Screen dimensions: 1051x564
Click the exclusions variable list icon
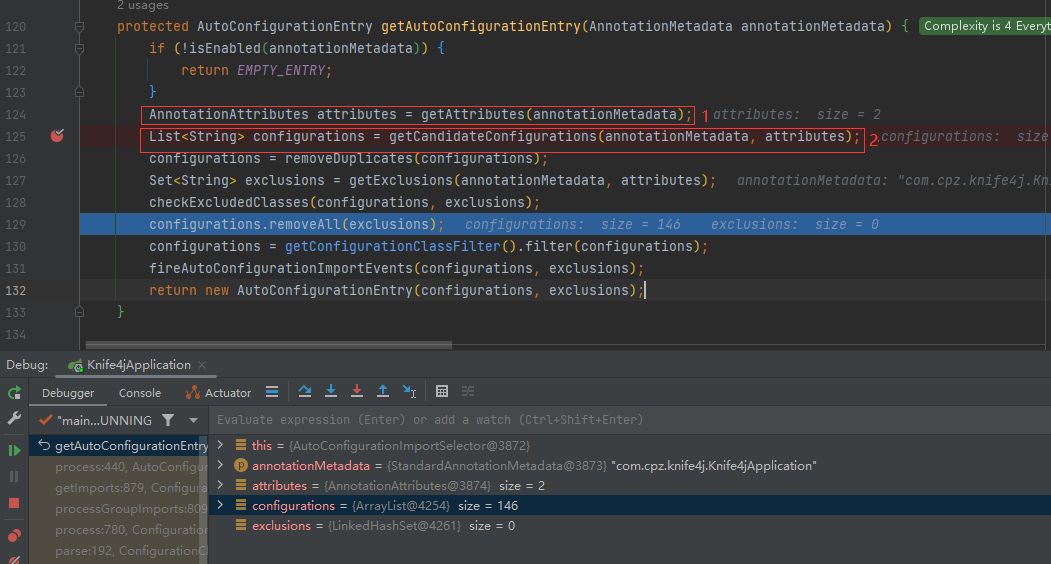(241, 525)
